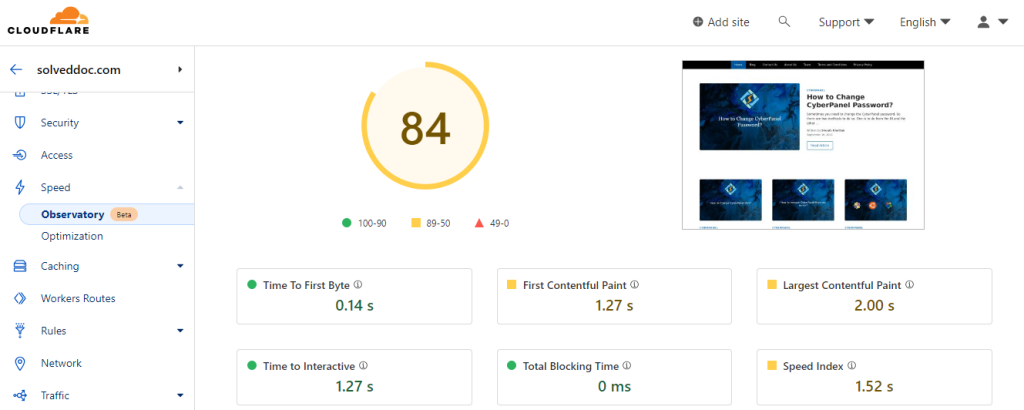The height and width of the screenshot is (410, 1024).
Task: Click the Time To First Byte card
Action: coord(354,296)
